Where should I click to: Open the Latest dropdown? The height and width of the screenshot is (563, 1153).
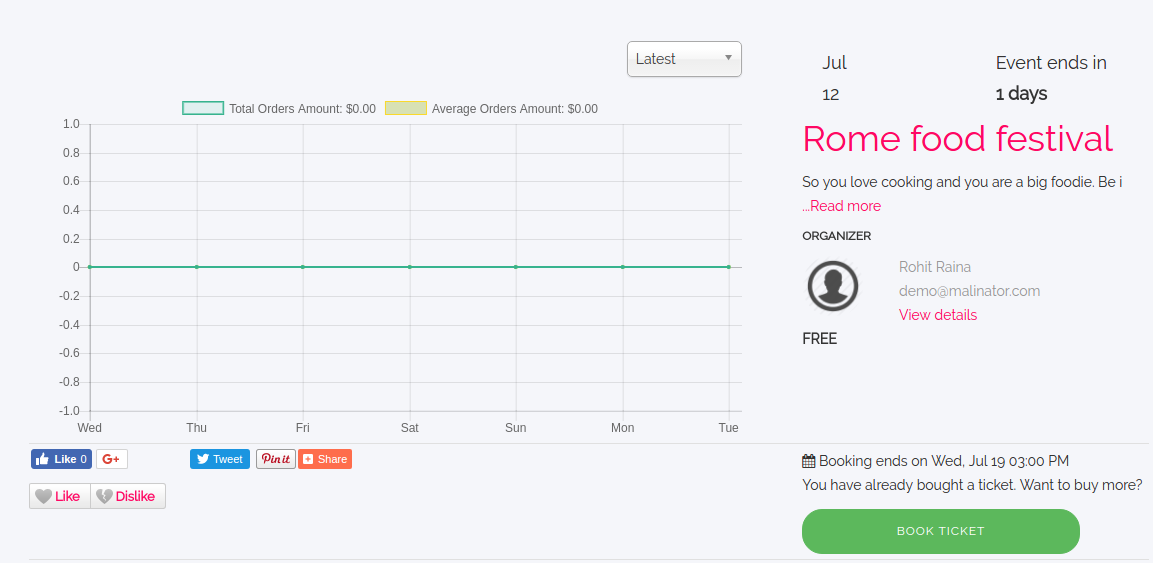tap(684, 59)
